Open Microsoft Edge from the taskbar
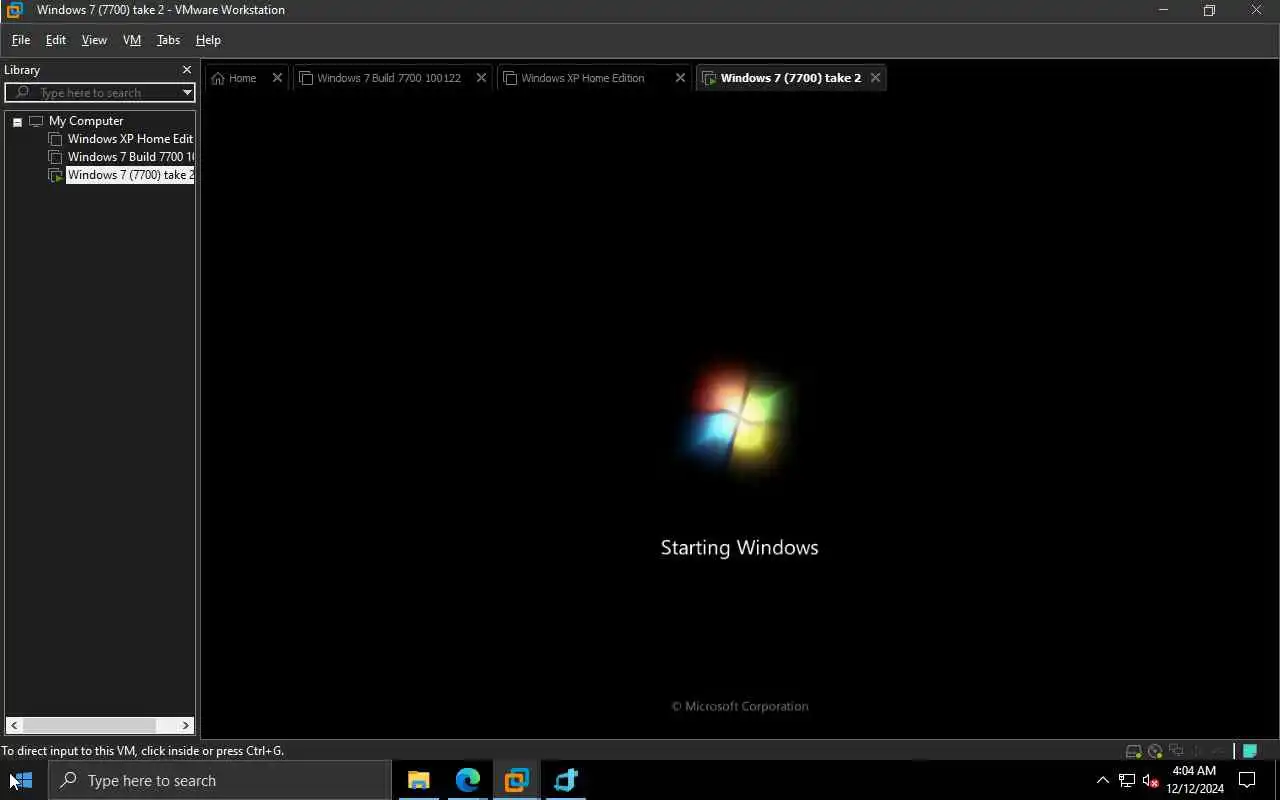The height and width of the screenshot is (800, 1280). pos(467,780)
